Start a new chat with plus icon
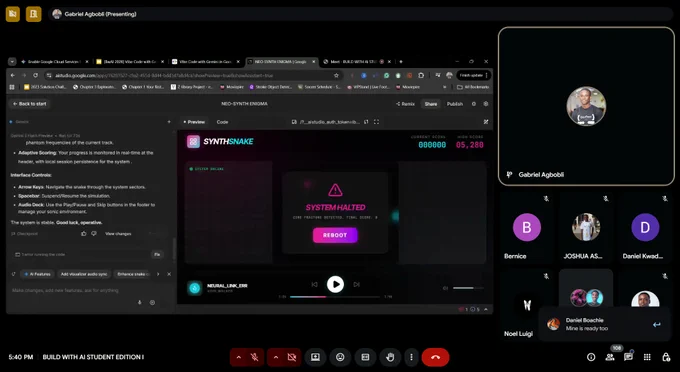Image resolution: width=680 pixels, height=372 pixels. tap(169, 122)
